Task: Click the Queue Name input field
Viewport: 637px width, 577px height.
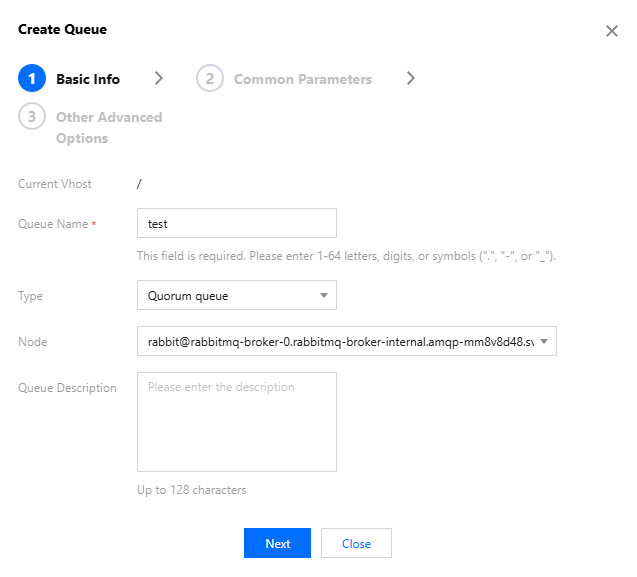Action: (236, 223)
